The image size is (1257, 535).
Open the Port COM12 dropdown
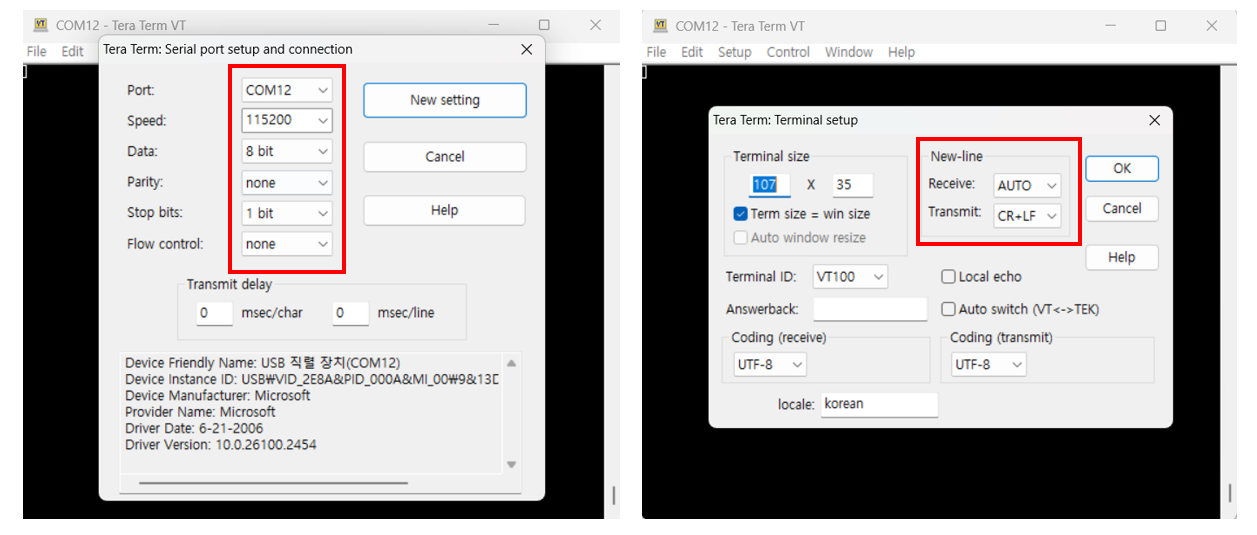[x=286, y=90]
